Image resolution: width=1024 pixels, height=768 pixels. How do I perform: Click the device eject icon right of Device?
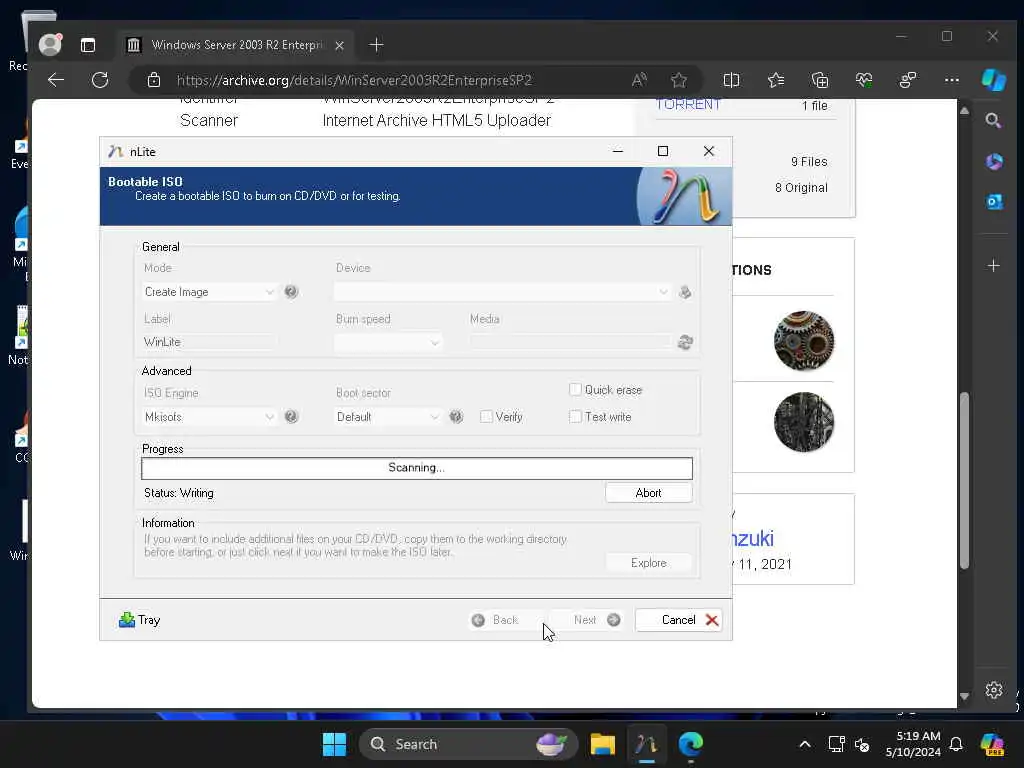pos(685,292)
